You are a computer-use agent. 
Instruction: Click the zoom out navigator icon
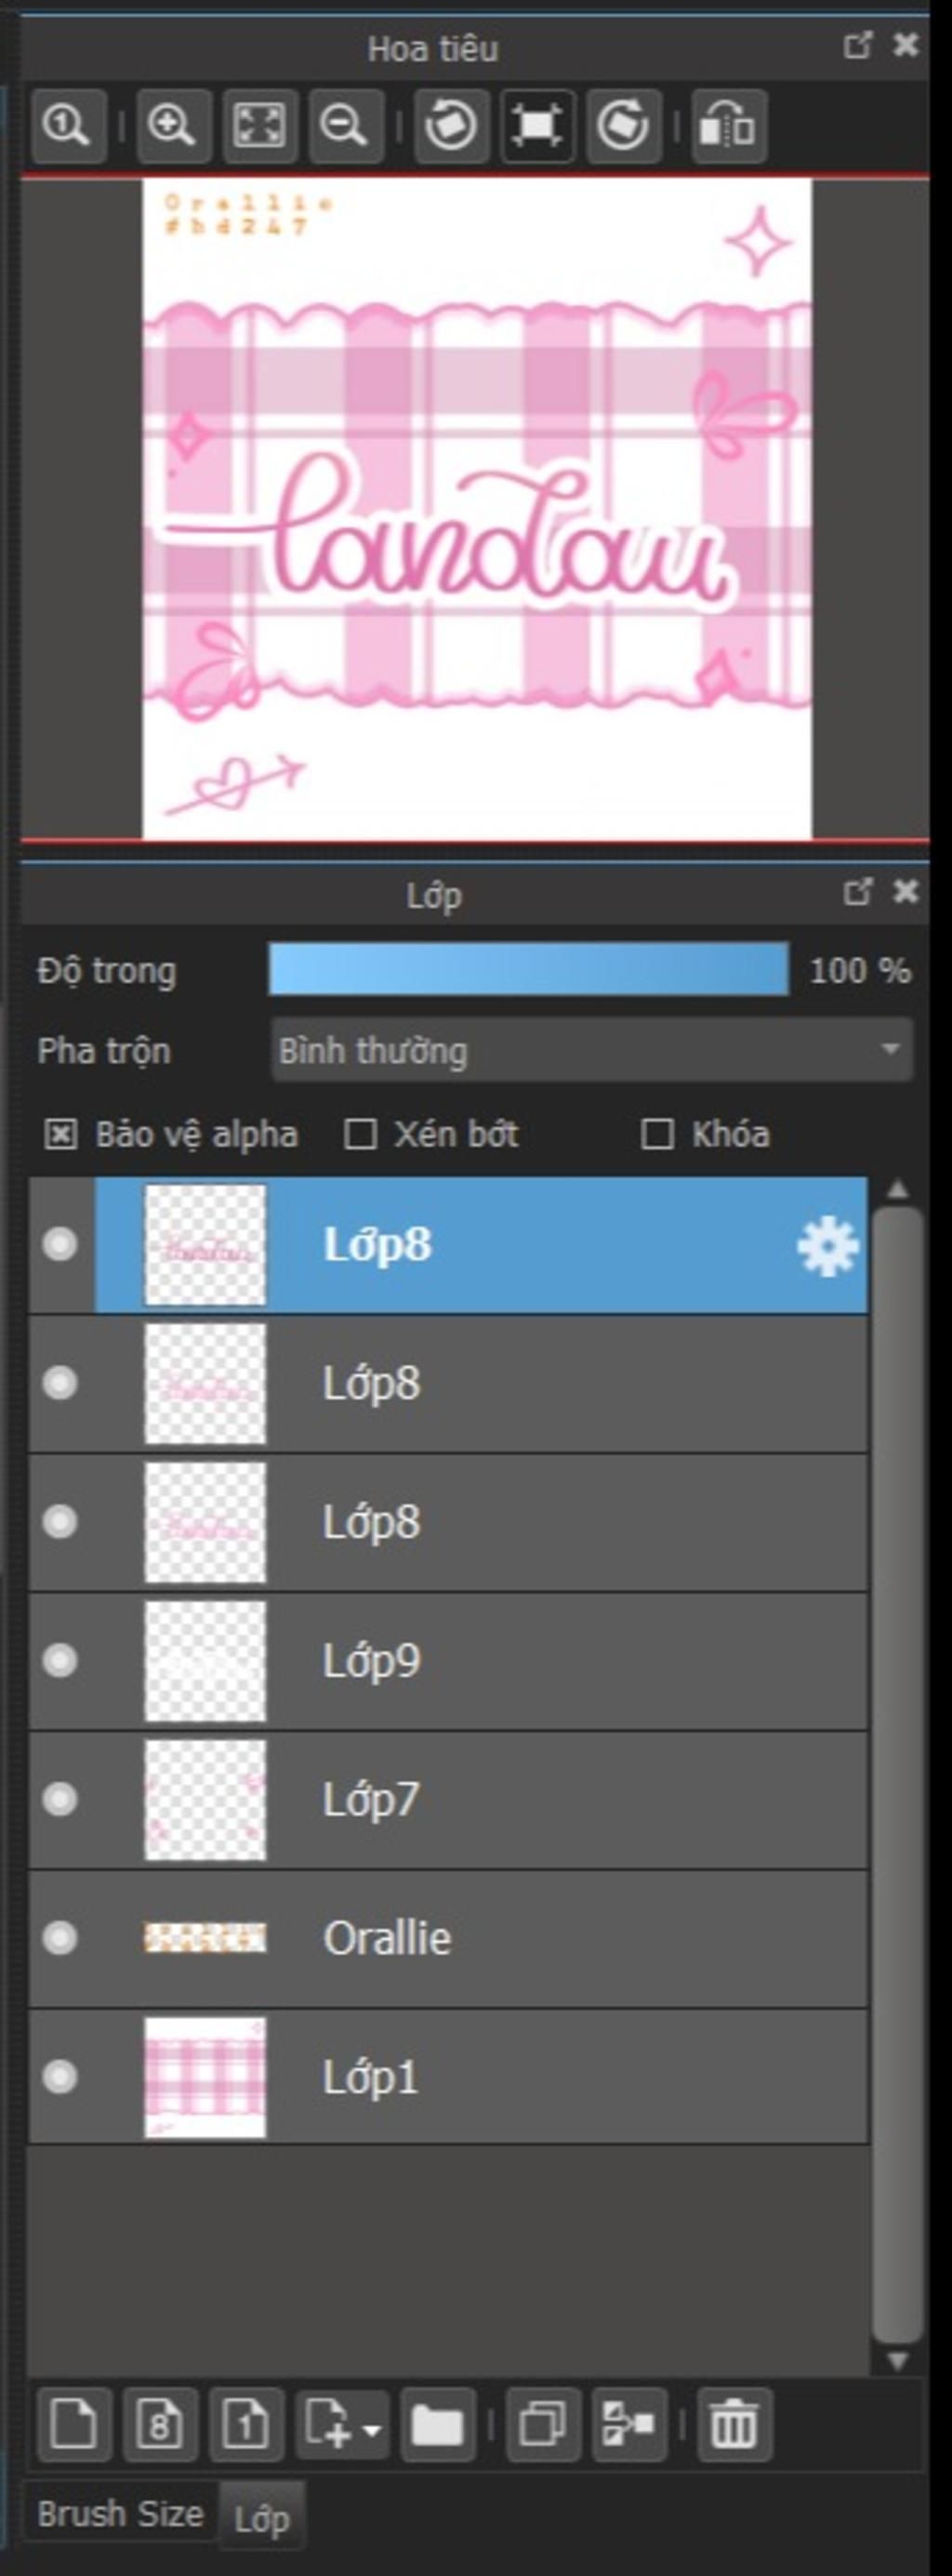coord(346,126)
